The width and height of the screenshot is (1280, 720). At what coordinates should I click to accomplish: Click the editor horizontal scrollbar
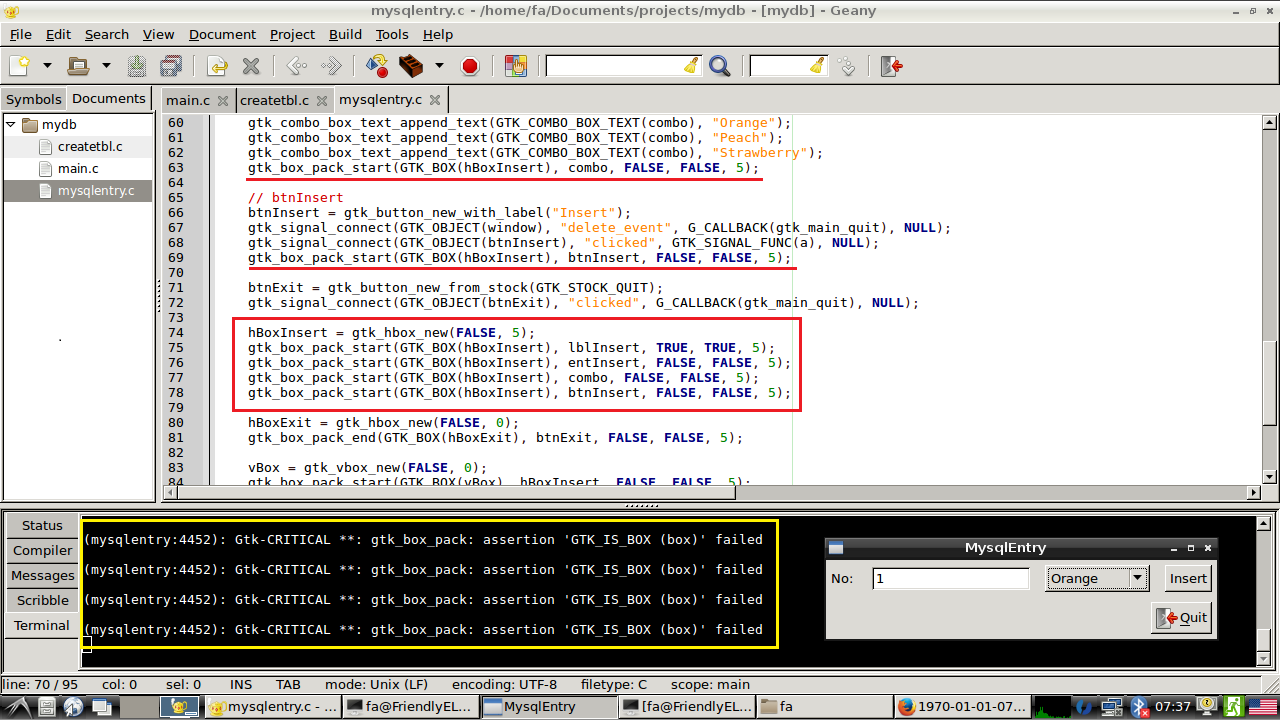[711, 492]
